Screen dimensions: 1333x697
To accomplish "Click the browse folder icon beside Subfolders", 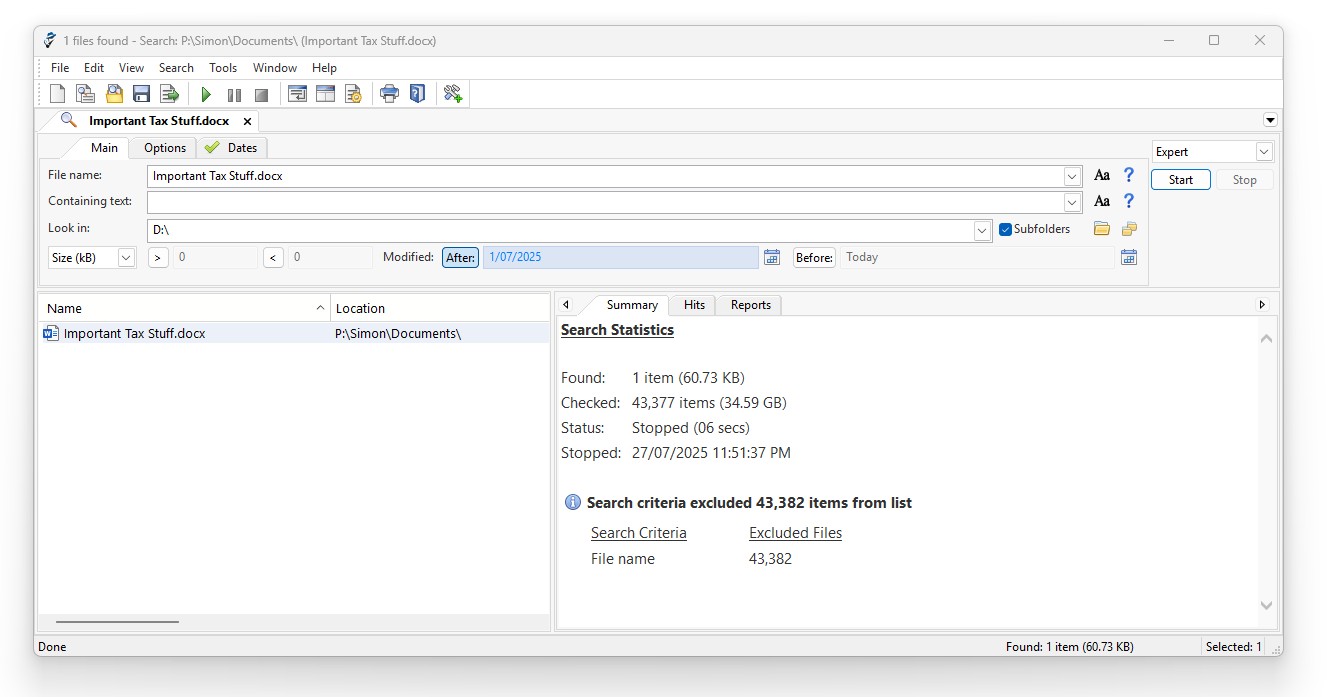I will click(x=1101, y=229).
